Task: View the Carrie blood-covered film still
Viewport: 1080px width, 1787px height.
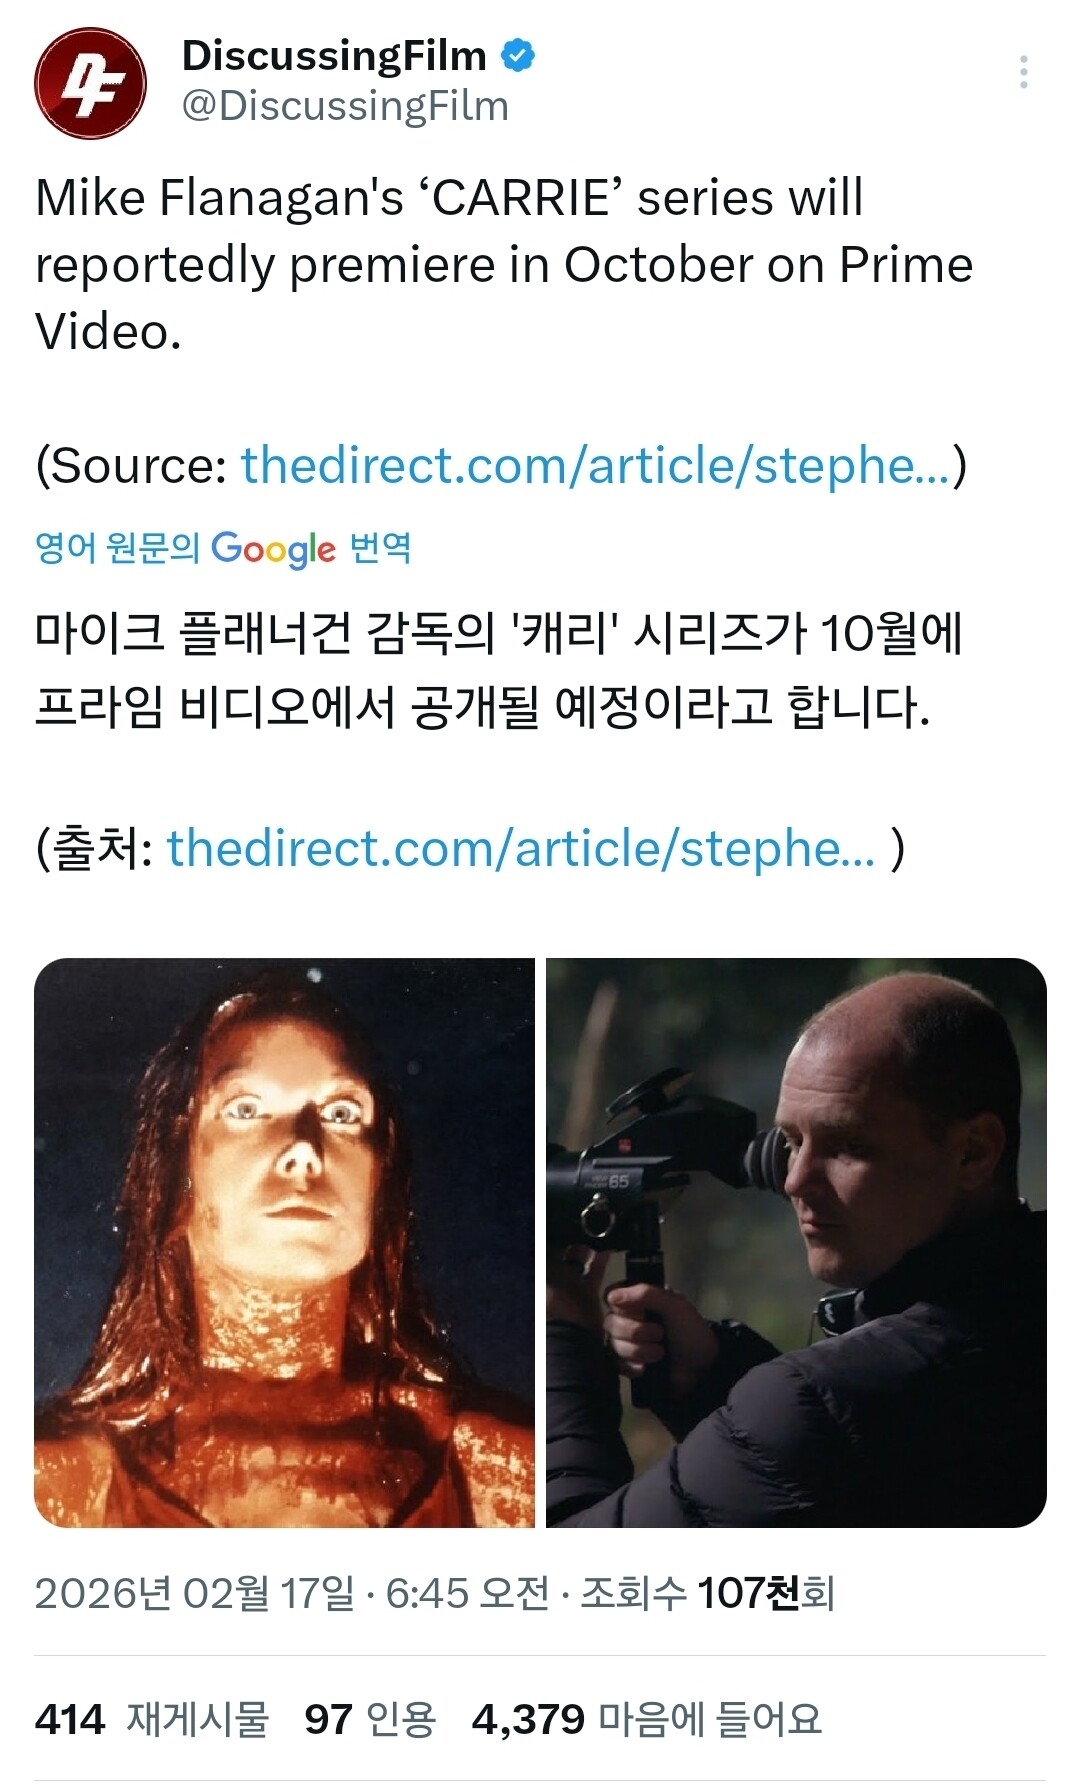Action: tap(284, 1242)
